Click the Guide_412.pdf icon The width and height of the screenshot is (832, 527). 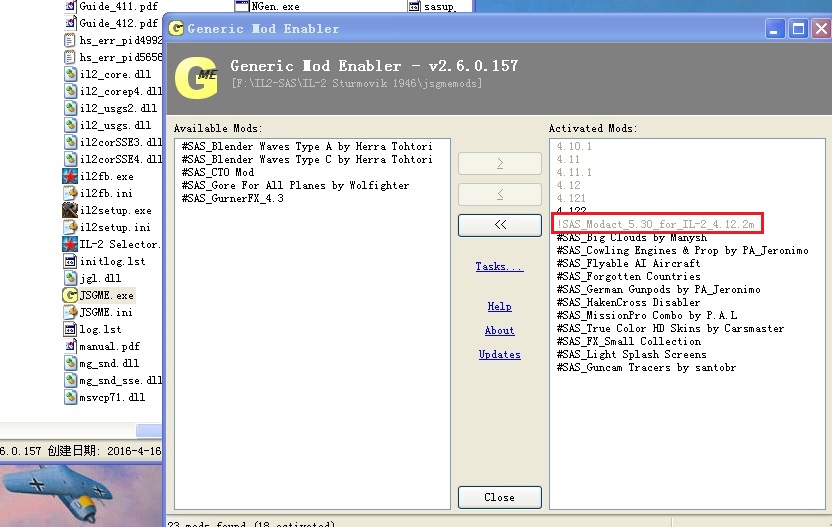tap(71, 23)
